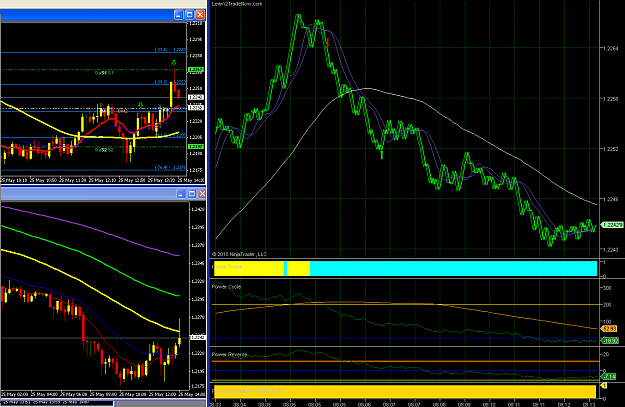Click the 1.2246 price axis label
The image size is (625, 407).
(610, 199)
